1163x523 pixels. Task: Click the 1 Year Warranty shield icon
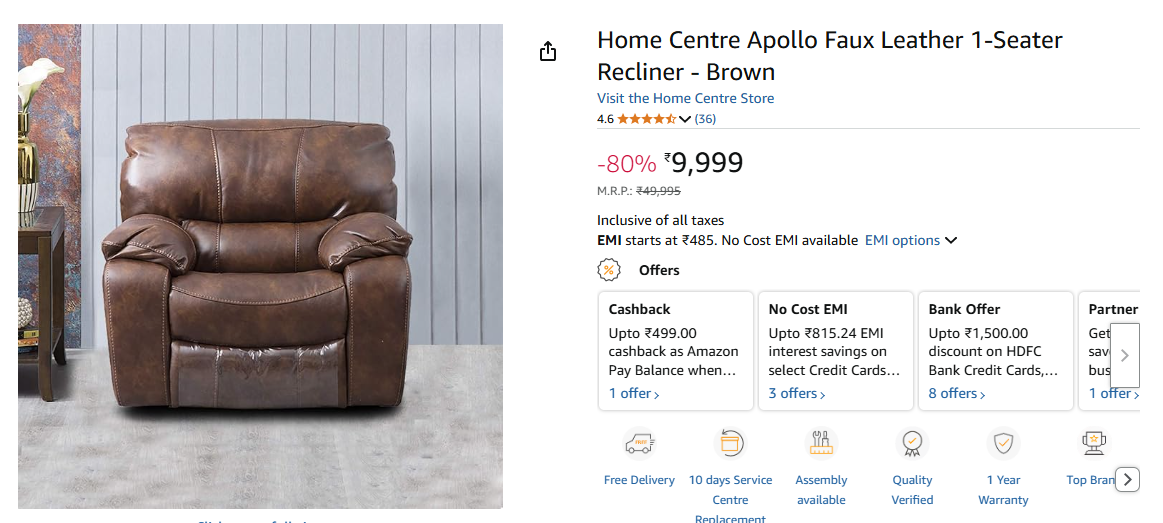coord(1003,443)
